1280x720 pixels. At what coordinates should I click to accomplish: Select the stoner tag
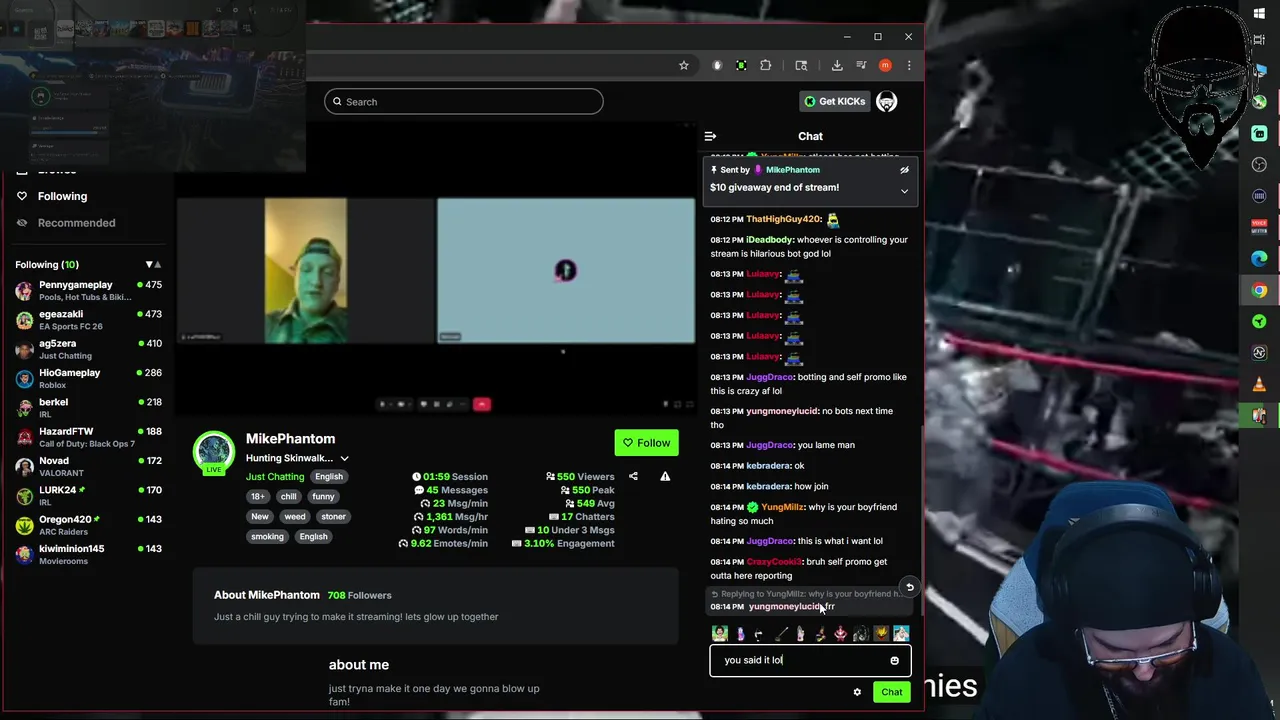tap(333, 517)
